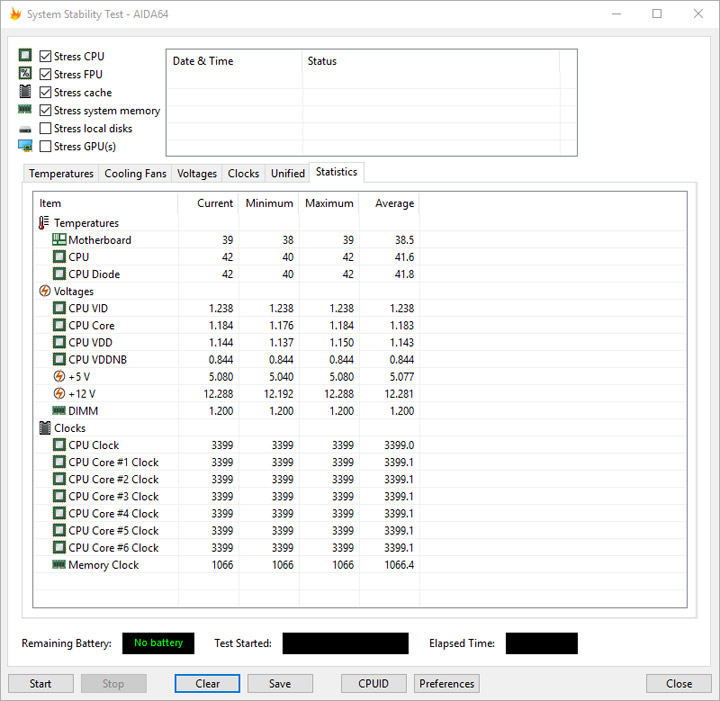This screenshot has height=701, width=720.
Task: Click the Item column header
Action: click(106, 203)
